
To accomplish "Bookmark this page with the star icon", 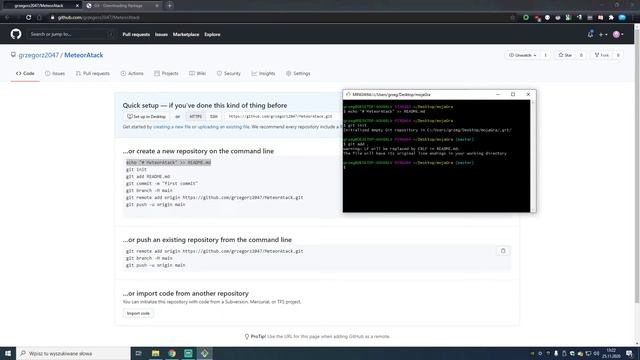I will 513,18.
